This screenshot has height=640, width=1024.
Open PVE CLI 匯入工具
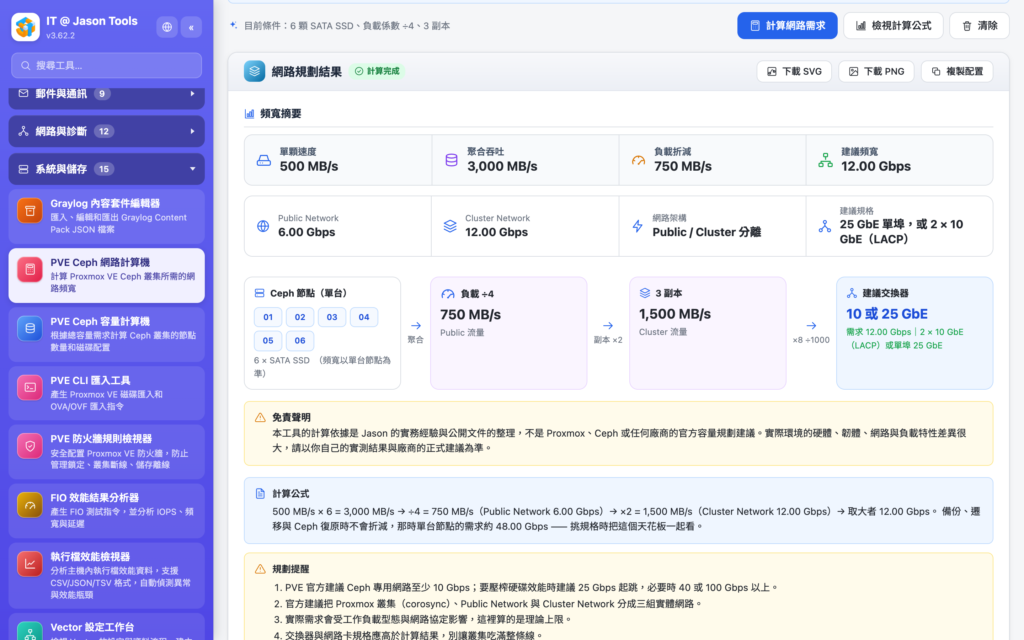(106, 393)
